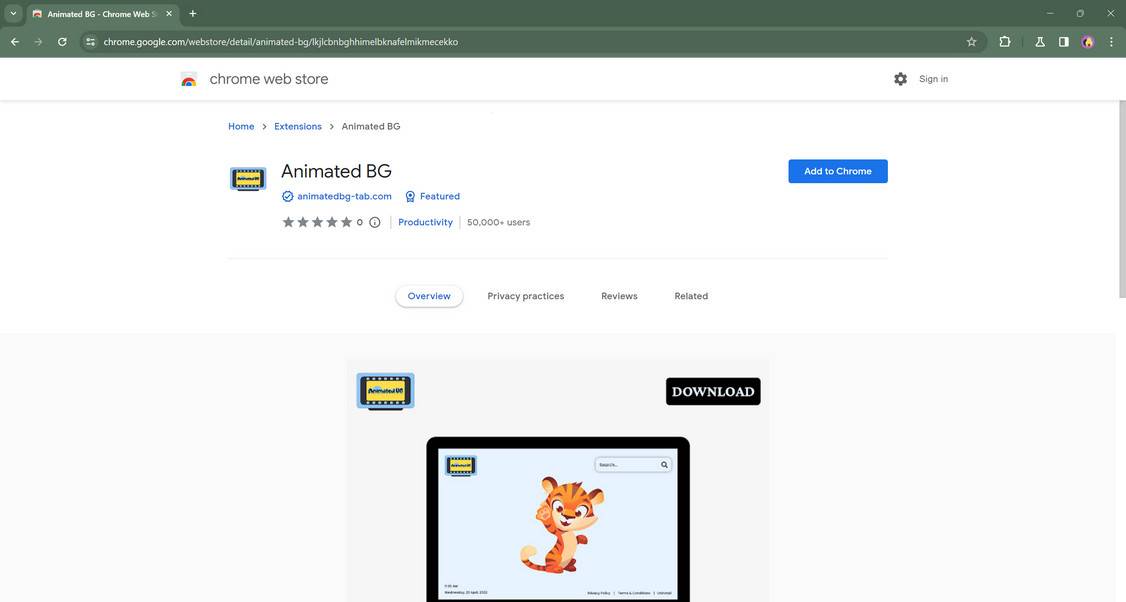This screenshot has width=1126, height=602.
Task: Open animatedbg-tab.com publisher link
Action: tap(345, 196)
